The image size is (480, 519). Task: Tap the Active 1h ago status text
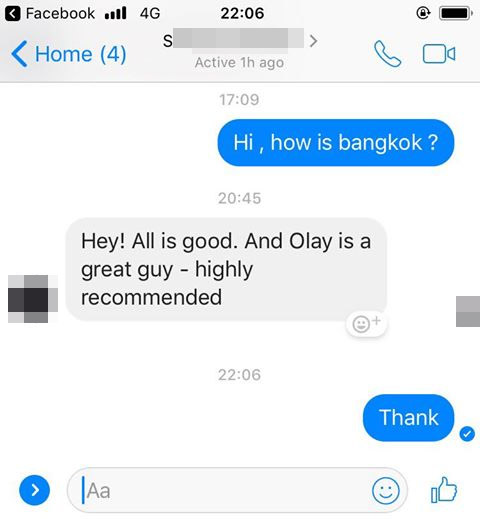click(x=239, y=62)
